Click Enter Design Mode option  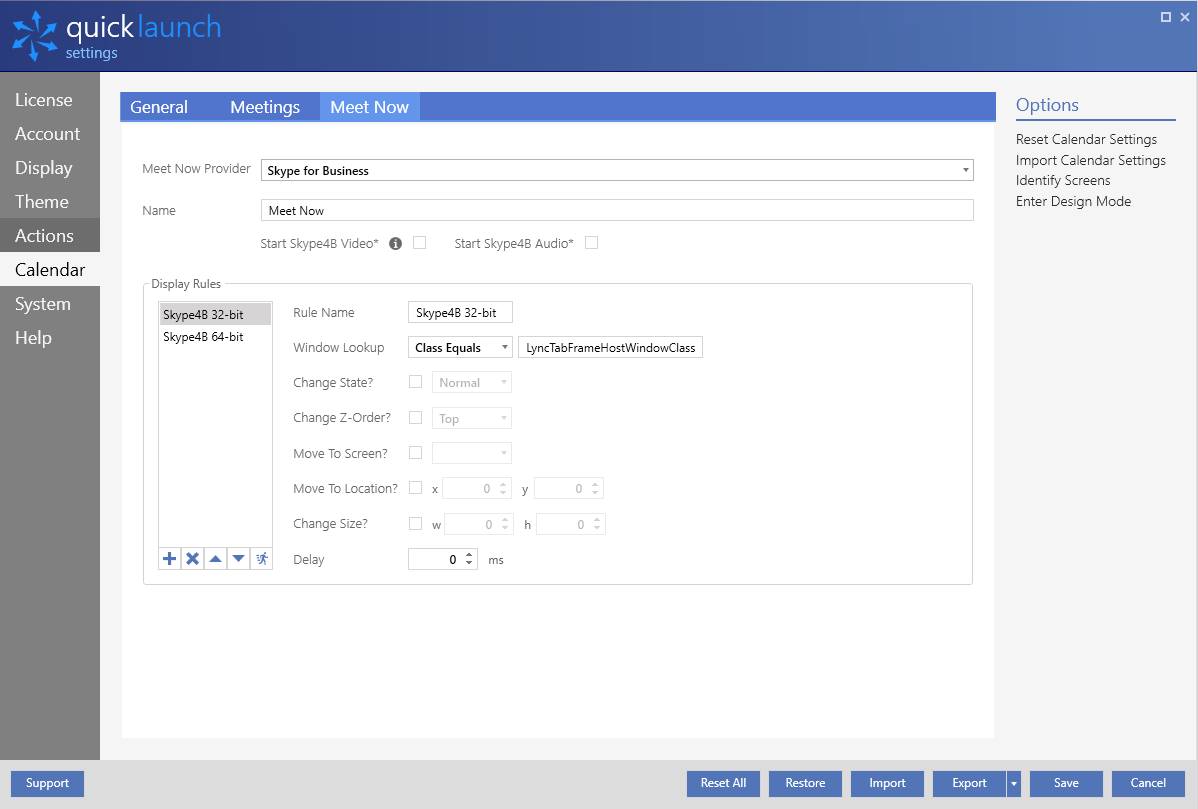pyautogui.click(x=1073, y=202)
